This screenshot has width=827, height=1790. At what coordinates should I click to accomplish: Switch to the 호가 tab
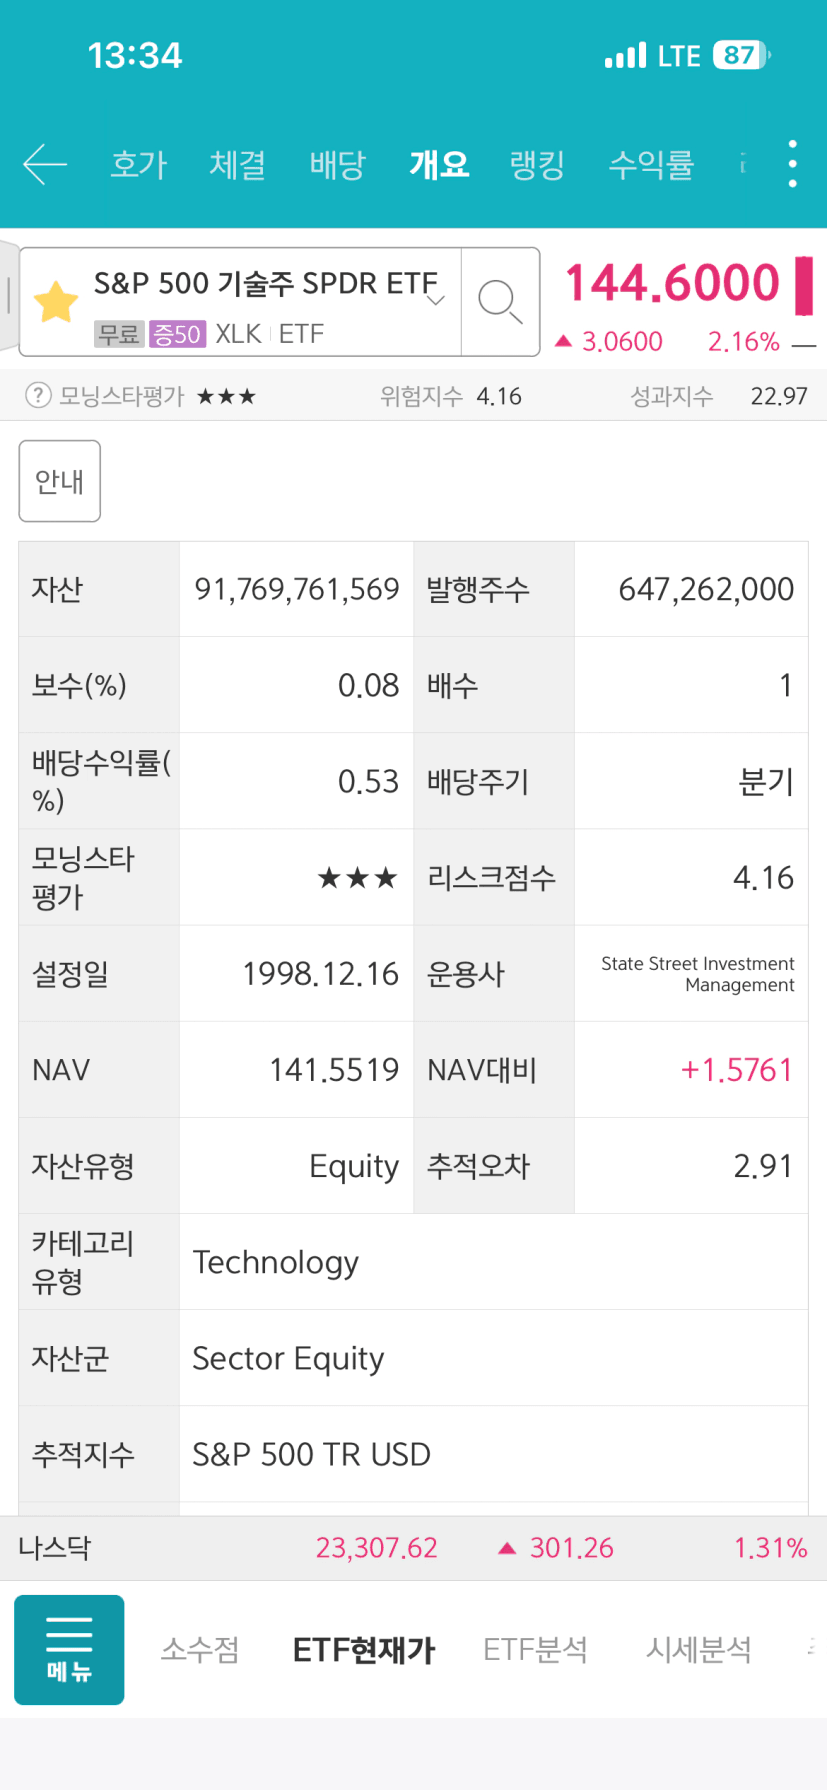(139, 164)
